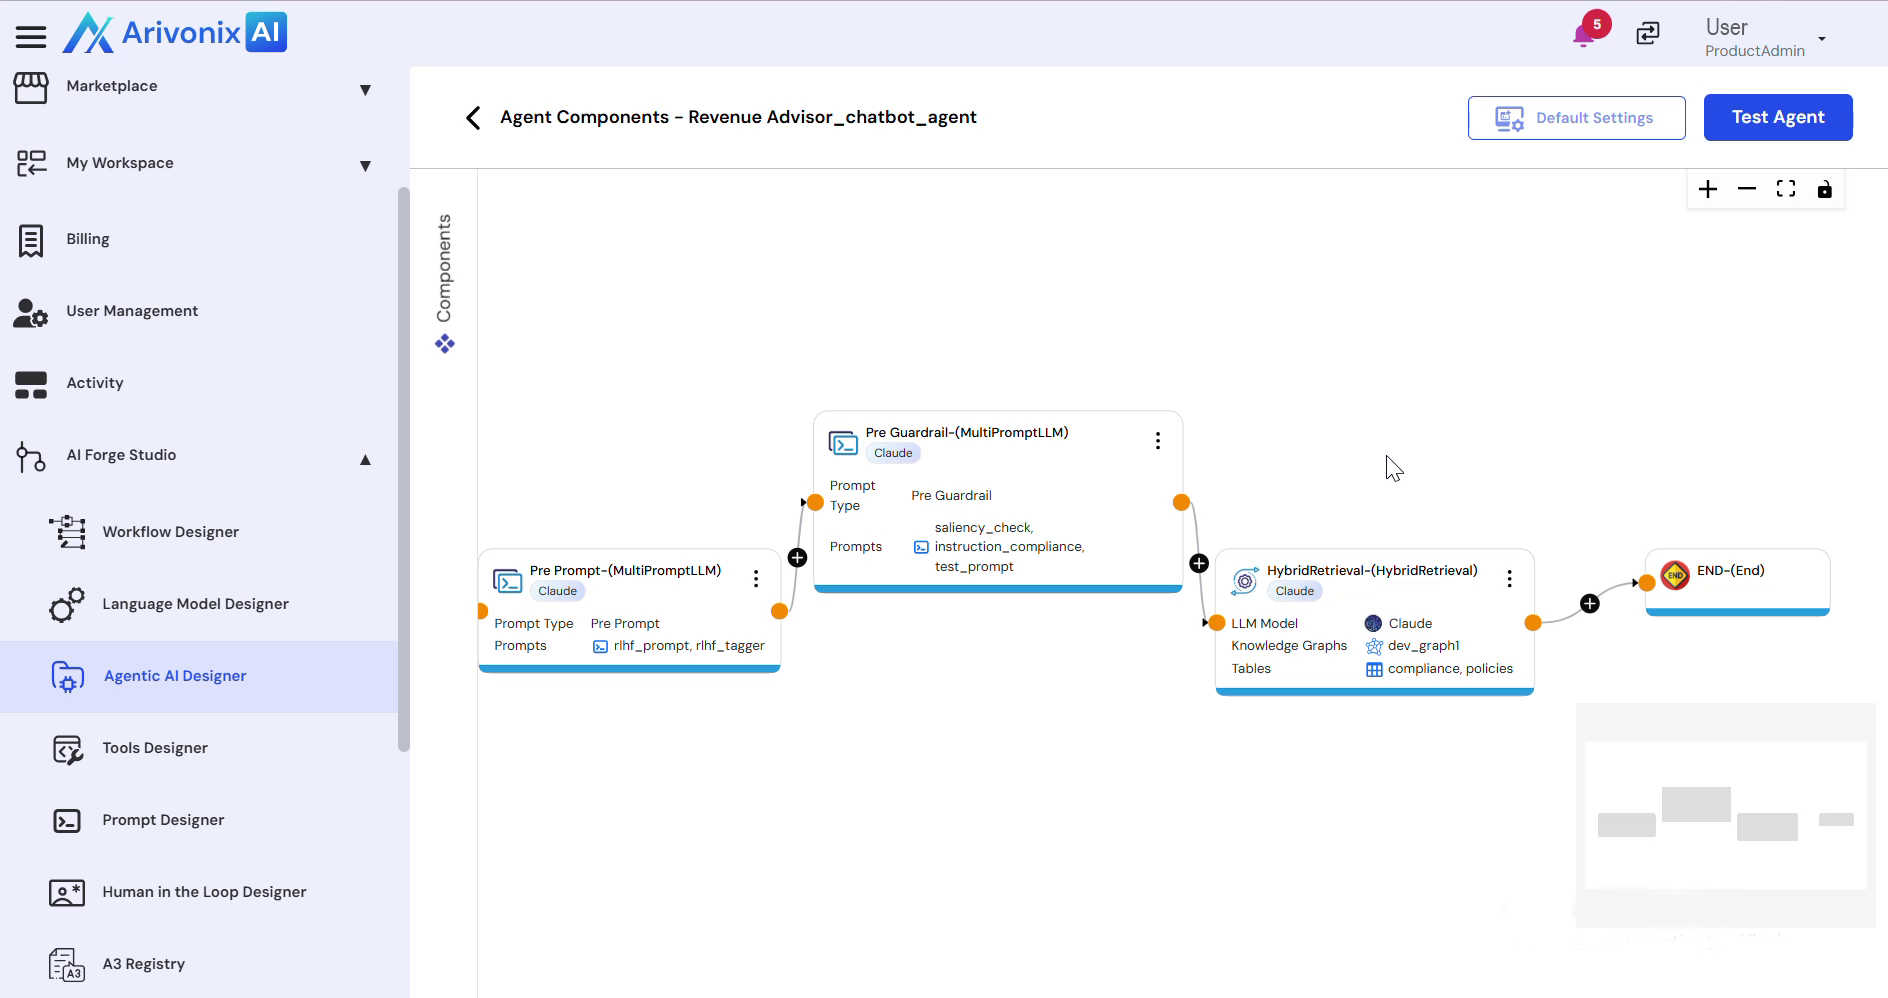Open Workflow Designer from the sidebar
Screen dimensions: 1888x998
[170, 532]
